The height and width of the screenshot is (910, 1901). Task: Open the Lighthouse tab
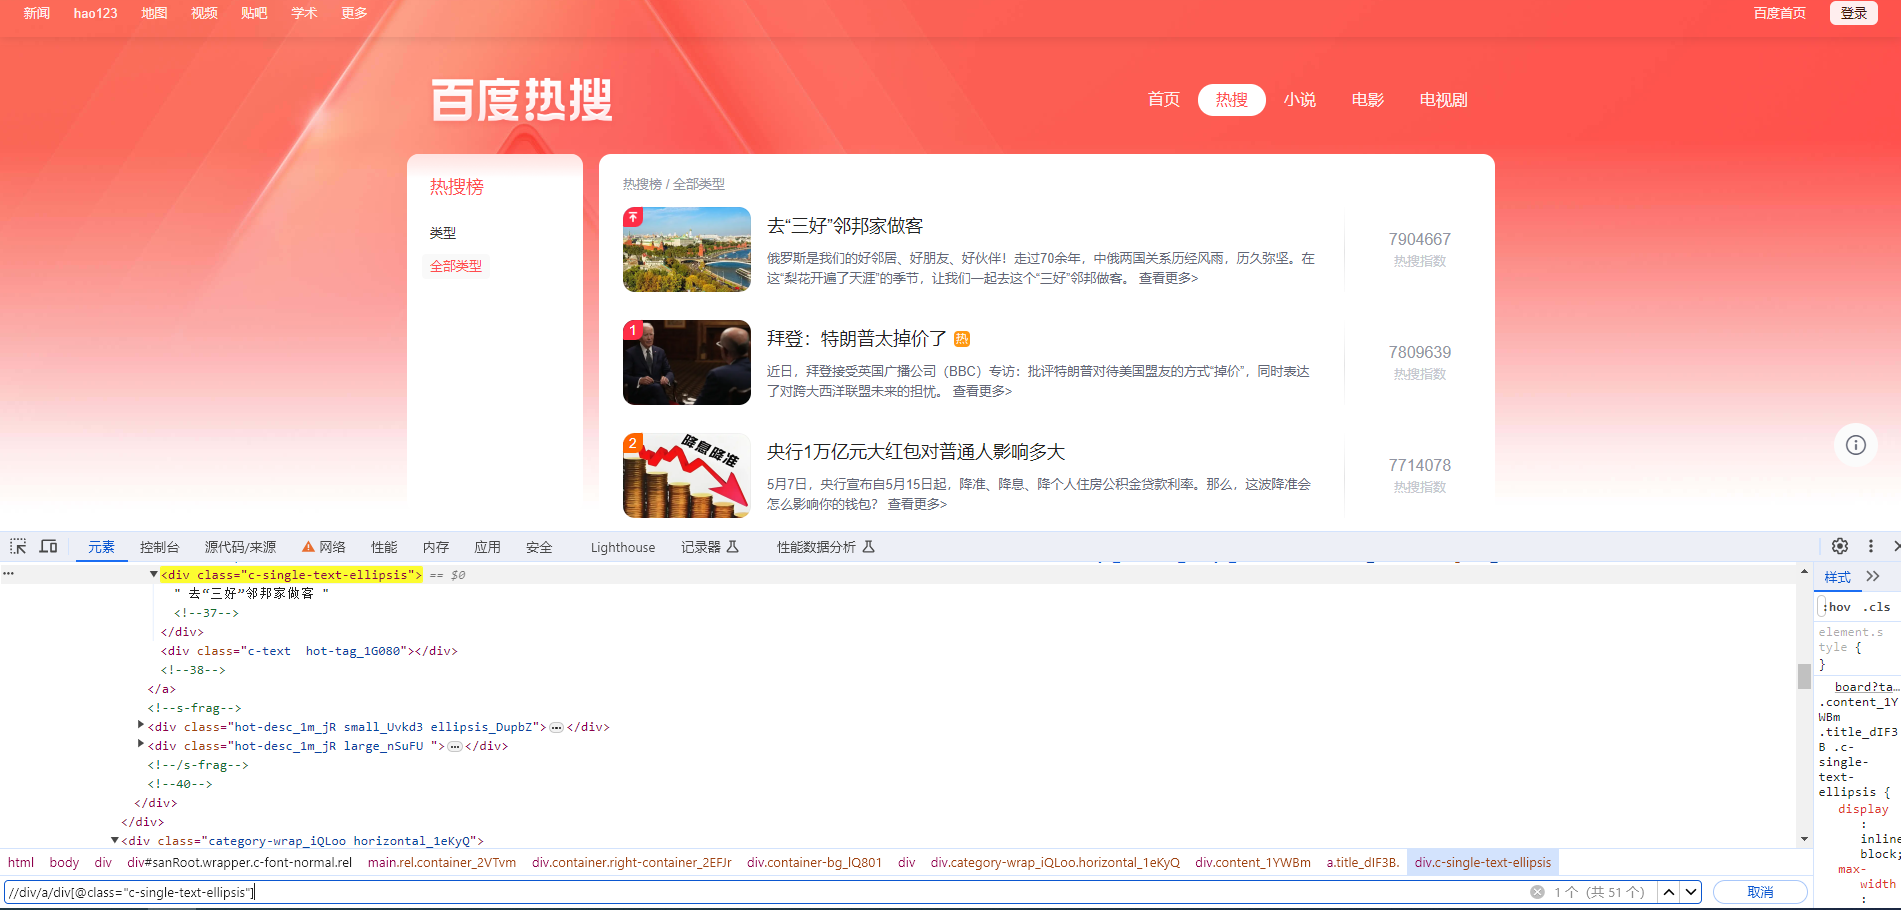(x=623, y=547)
